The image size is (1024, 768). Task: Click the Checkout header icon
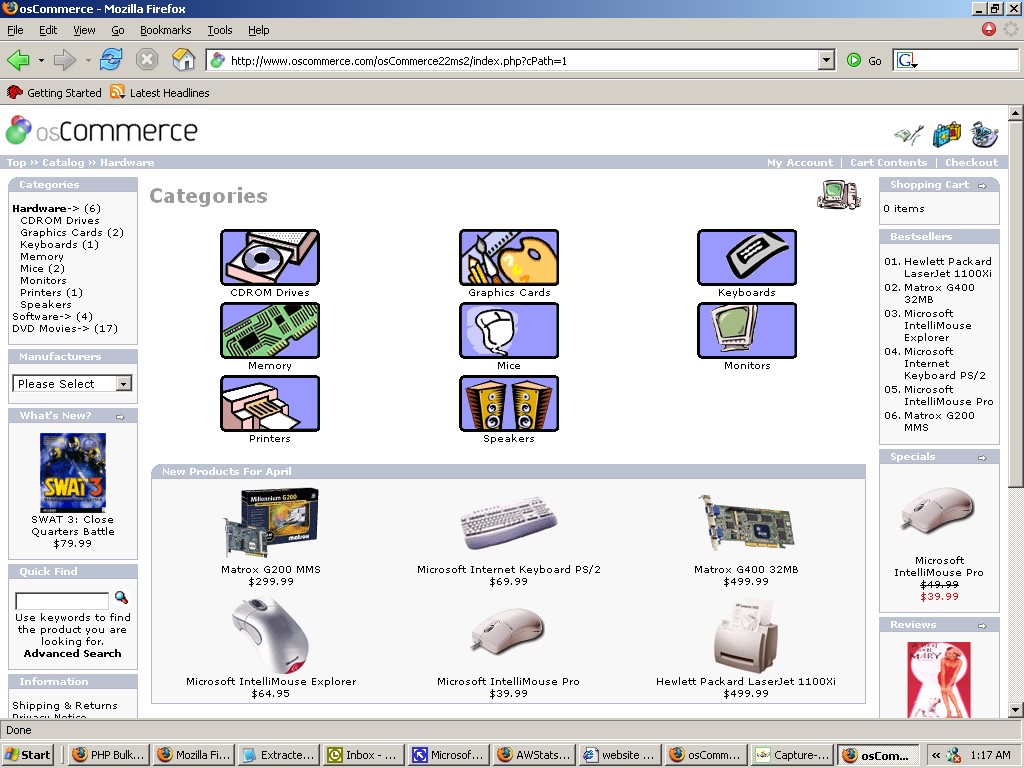click(985, 135)
